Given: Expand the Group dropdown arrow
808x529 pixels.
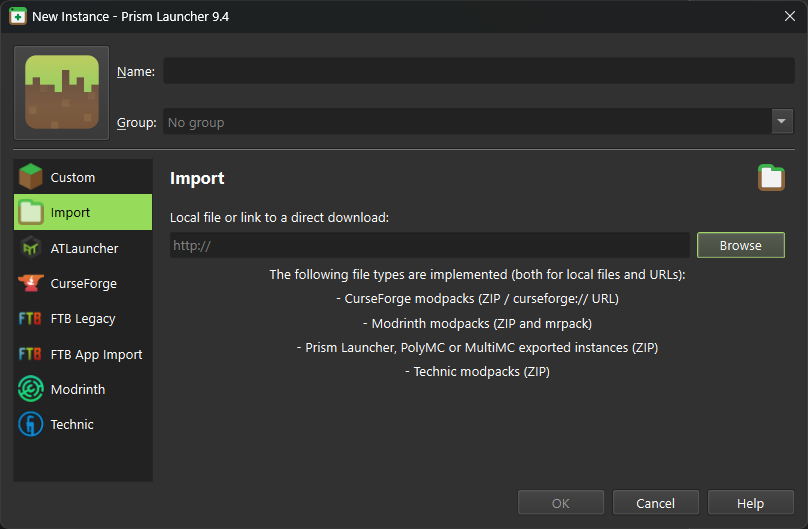Looking at the screenshot, I should pos(782,121).
